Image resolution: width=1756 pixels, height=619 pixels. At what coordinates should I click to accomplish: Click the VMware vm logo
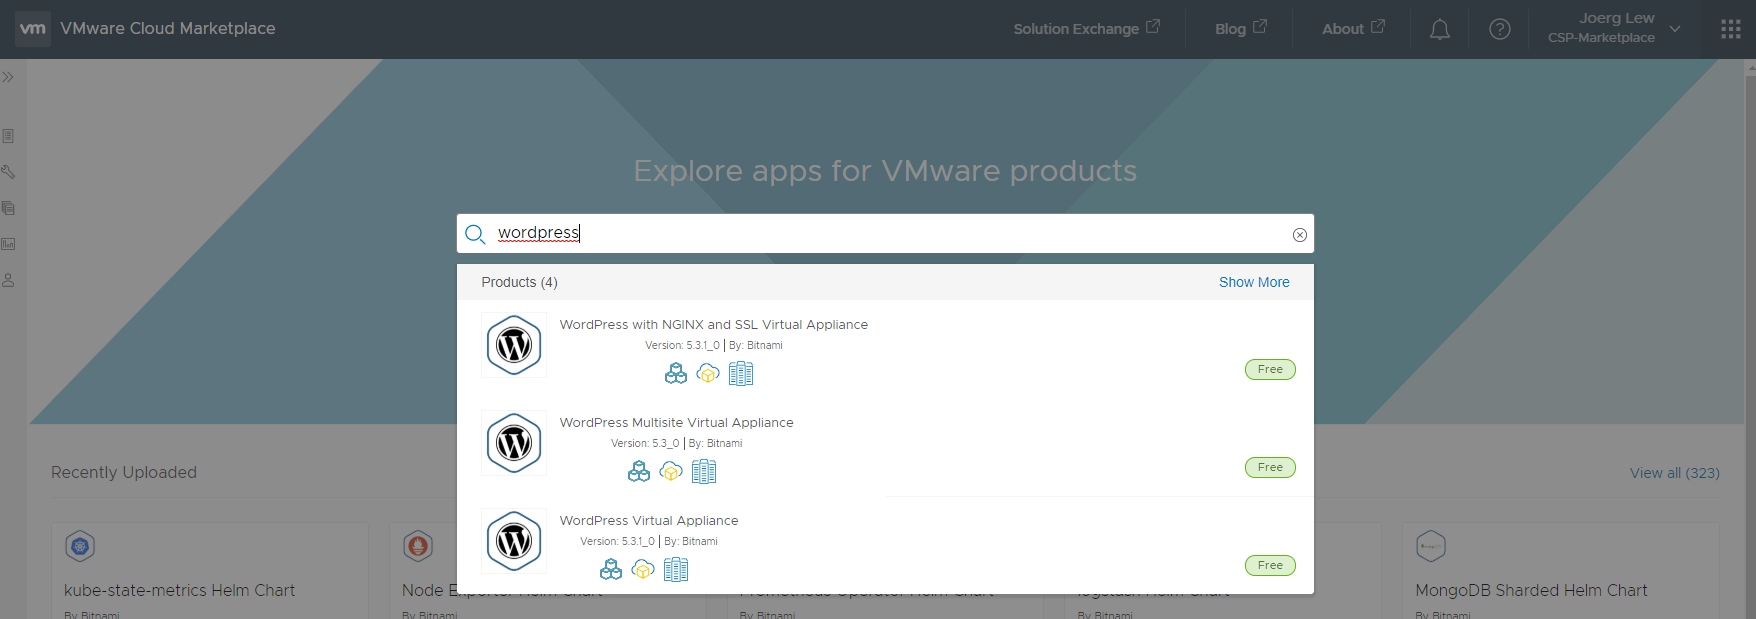tap(33, 28)
